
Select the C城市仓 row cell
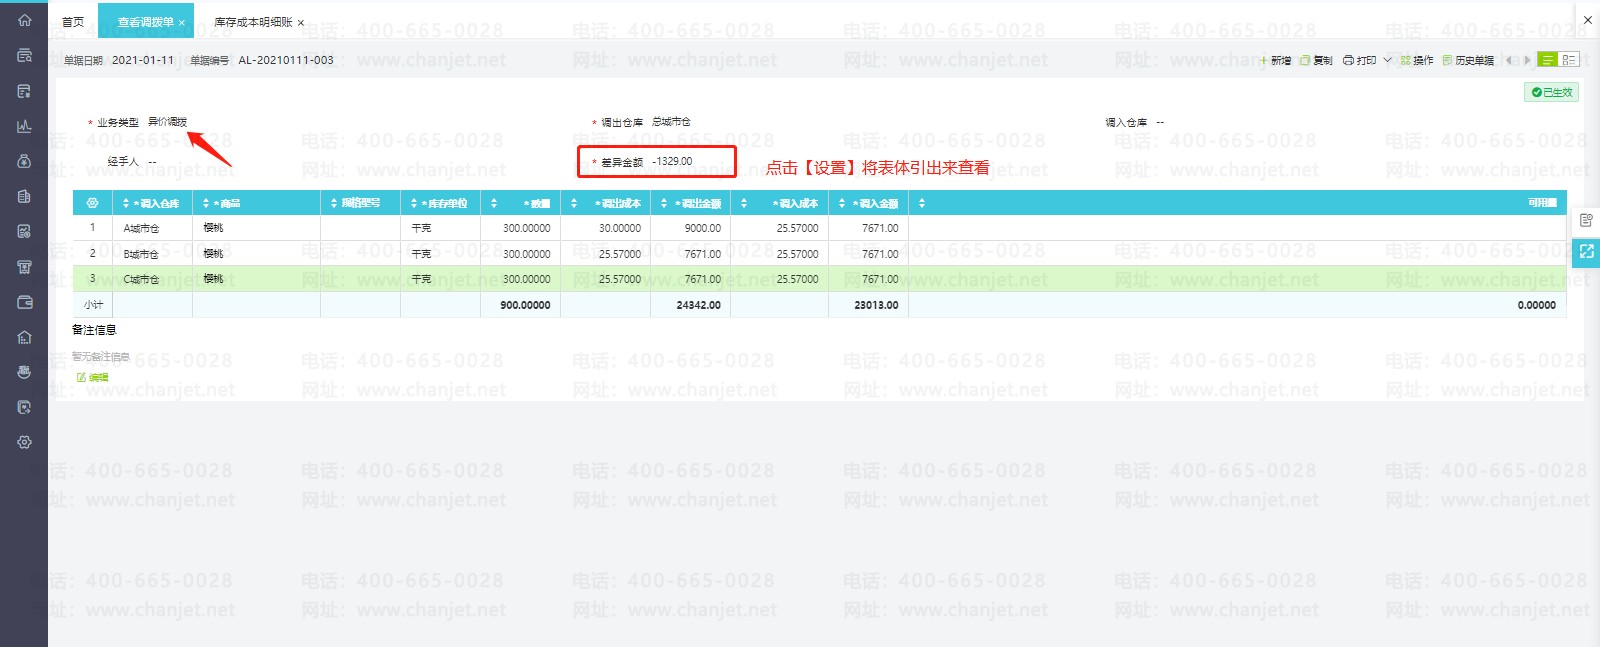click(x=152, y=279)
